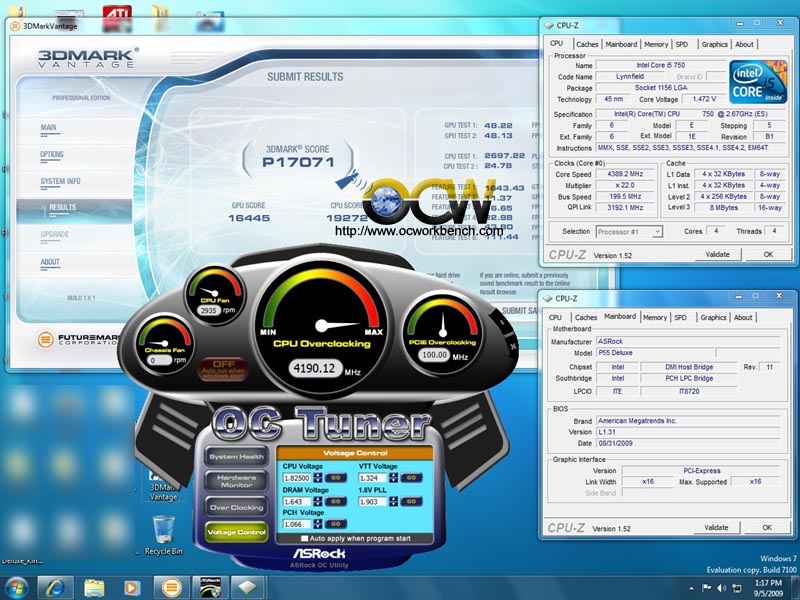The image size is (800, 600).
Task: Launch Internet Explorer from the taskbar
Action: pos(55,588)
